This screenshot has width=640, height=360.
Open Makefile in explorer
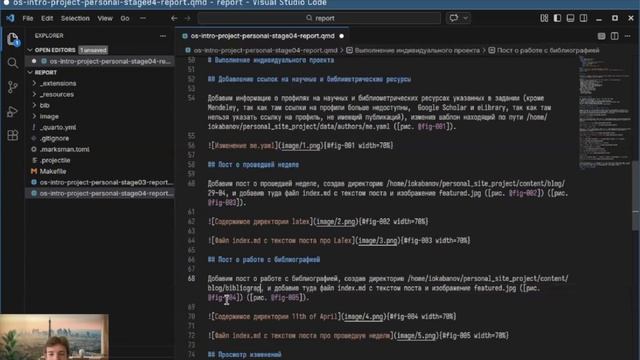(53, 171)
